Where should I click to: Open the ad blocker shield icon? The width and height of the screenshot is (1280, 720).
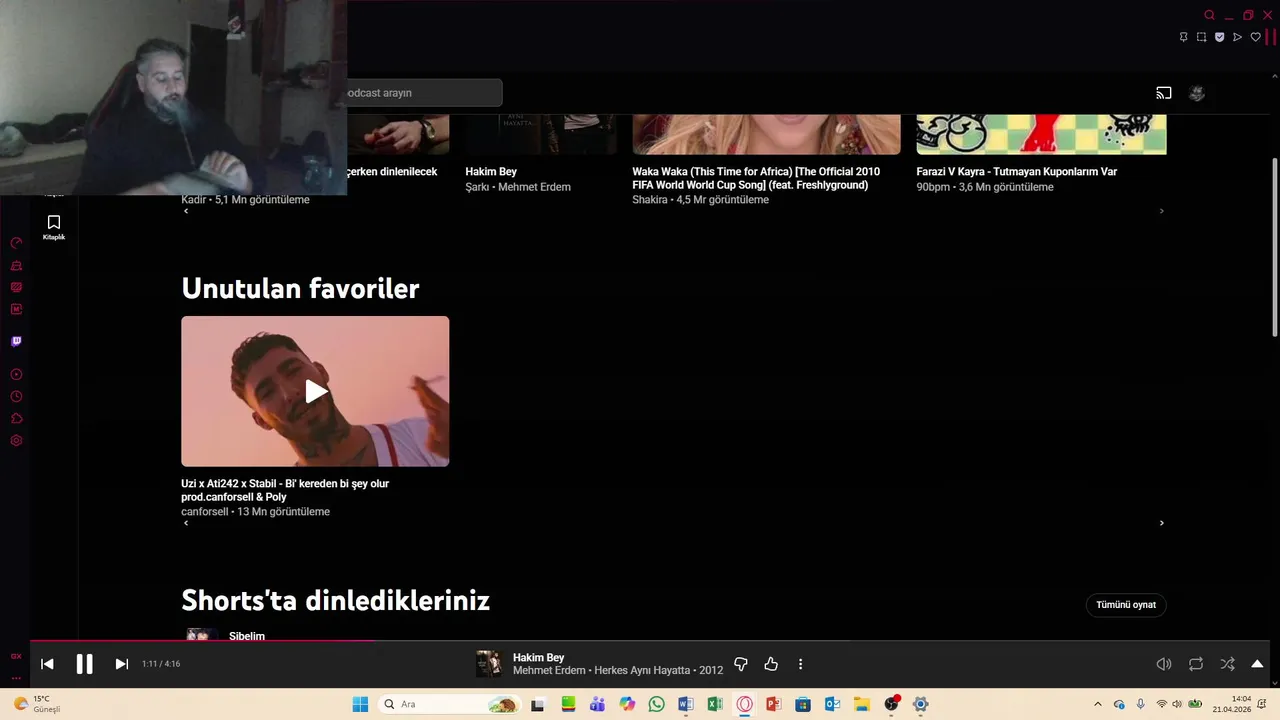pos(1219,37)
